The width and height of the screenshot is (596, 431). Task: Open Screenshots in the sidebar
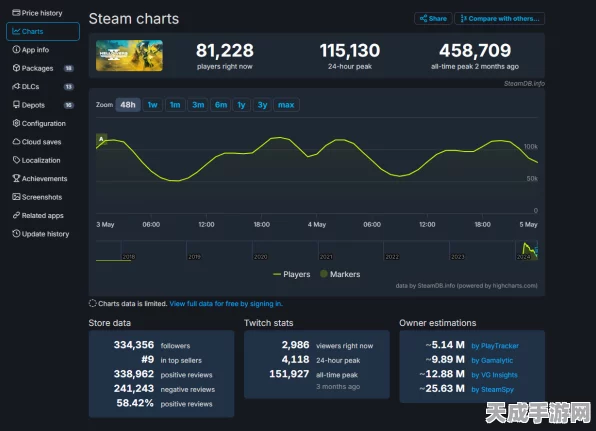(x=37, y=197)
